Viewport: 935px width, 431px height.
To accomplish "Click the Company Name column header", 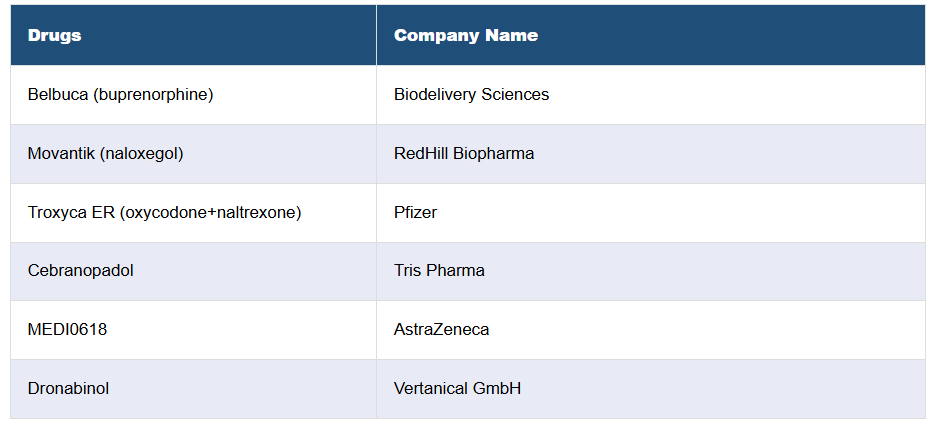I will coord(465,35).
